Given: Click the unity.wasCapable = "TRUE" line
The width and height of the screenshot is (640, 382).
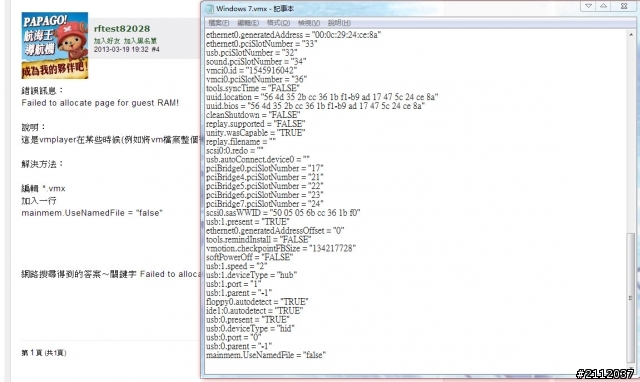Looking at the screenshot, I should [x=256, y=133].
